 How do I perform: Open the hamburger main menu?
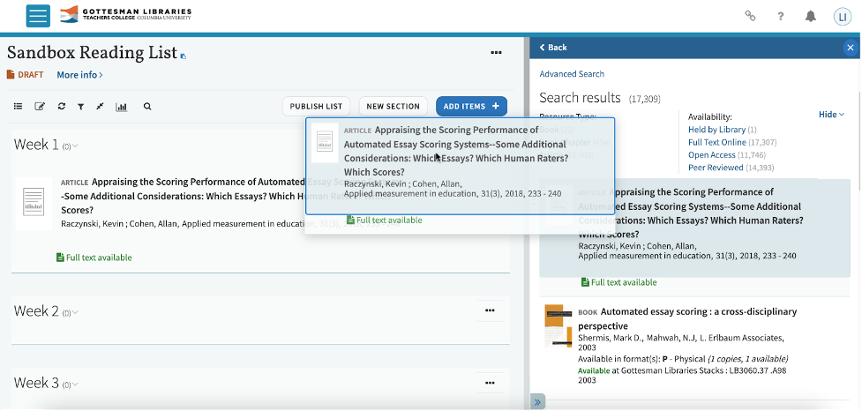coord(38,16)
